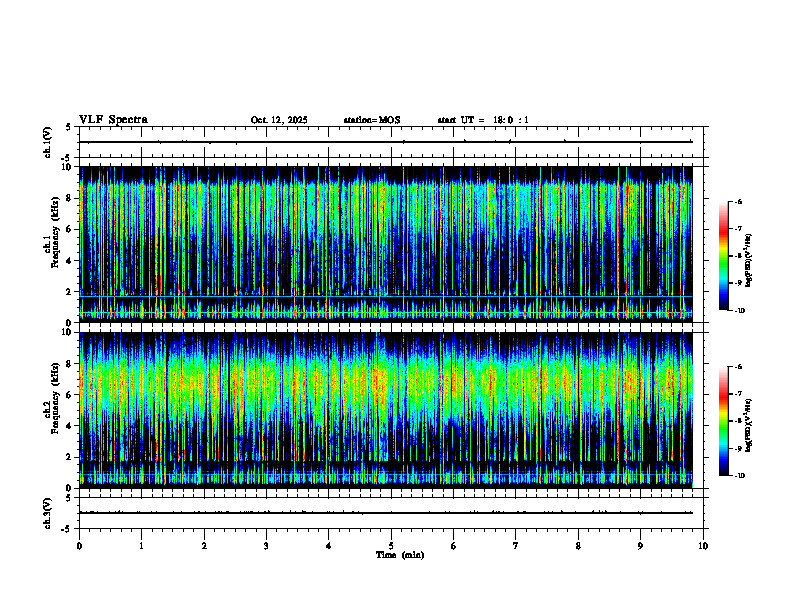792x612 pixels.
Task: Click the ch.1 spectrogram color bar
Action: tap(723, 256)
